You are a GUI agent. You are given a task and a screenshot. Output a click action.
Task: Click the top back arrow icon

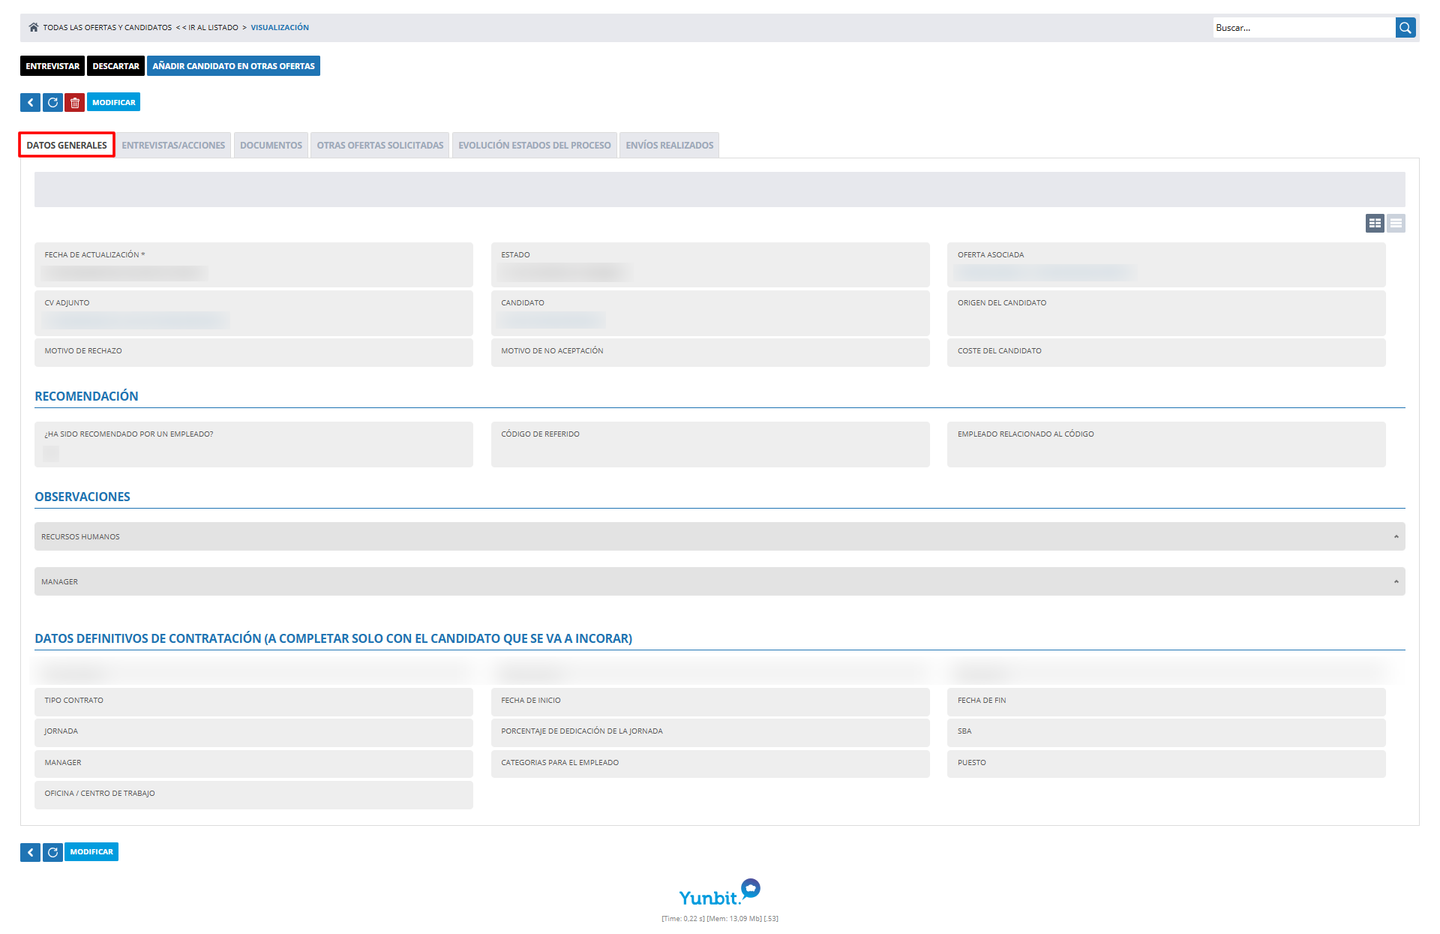30,102
